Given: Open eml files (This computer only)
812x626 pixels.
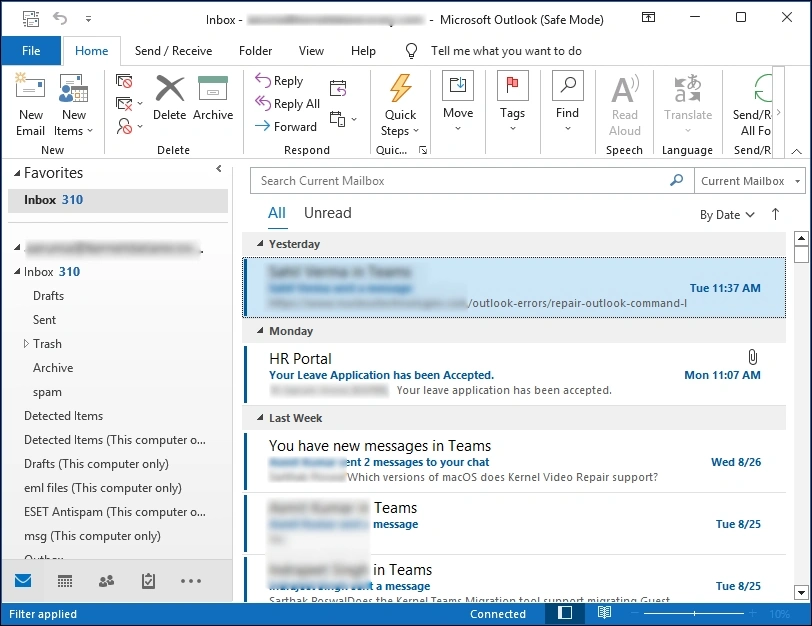Looking at the screenshot, I should coord(103,488).
